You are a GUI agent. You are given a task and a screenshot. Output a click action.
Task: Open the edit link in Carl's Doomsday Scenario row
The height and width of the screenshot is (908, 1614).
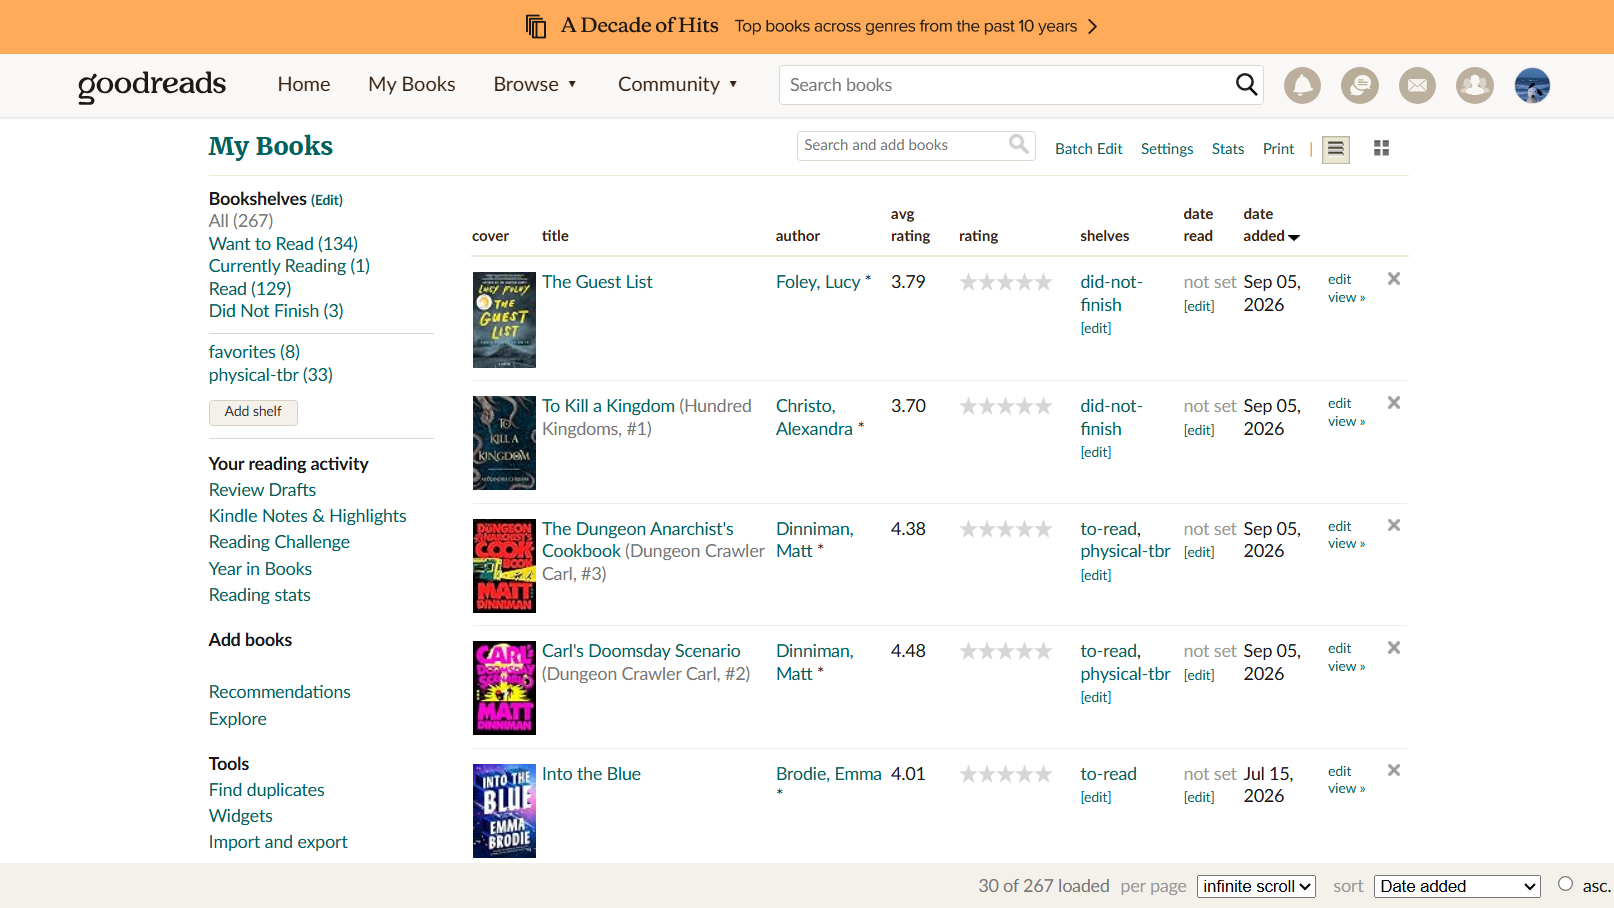pyautogui.click(x=1340, y=649)
